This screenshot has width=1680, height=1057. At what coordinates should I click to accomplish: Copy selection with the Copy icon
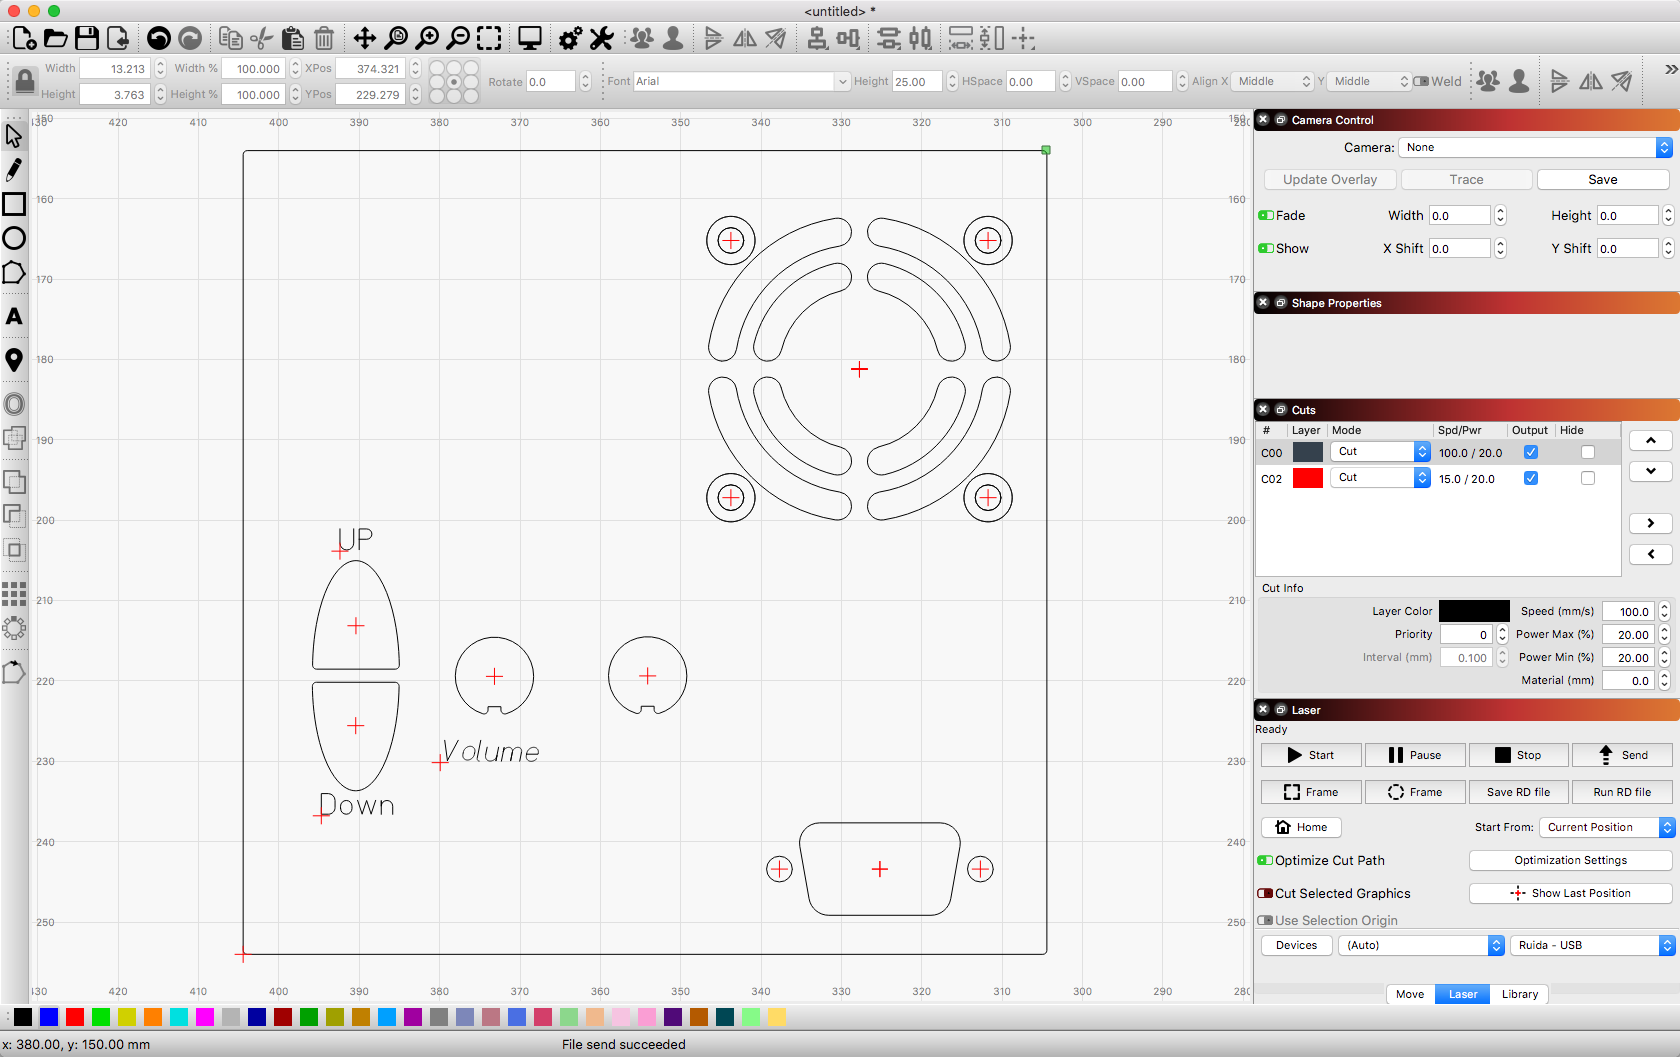coord(230,39)
